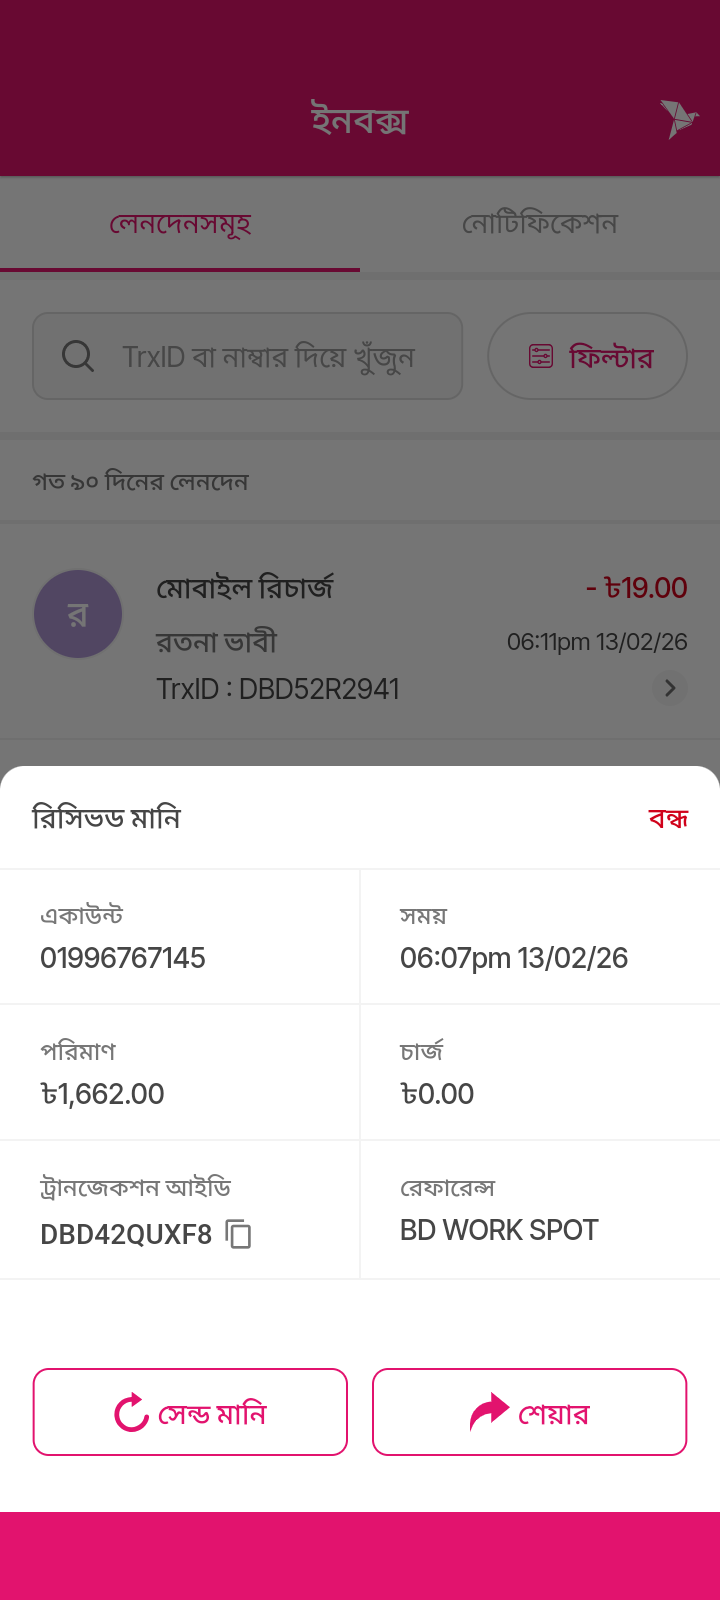Open the ফিল্টার filter button
This screenshot has width=720, height=1600.
pyautogui.click(x=587, y=356)
